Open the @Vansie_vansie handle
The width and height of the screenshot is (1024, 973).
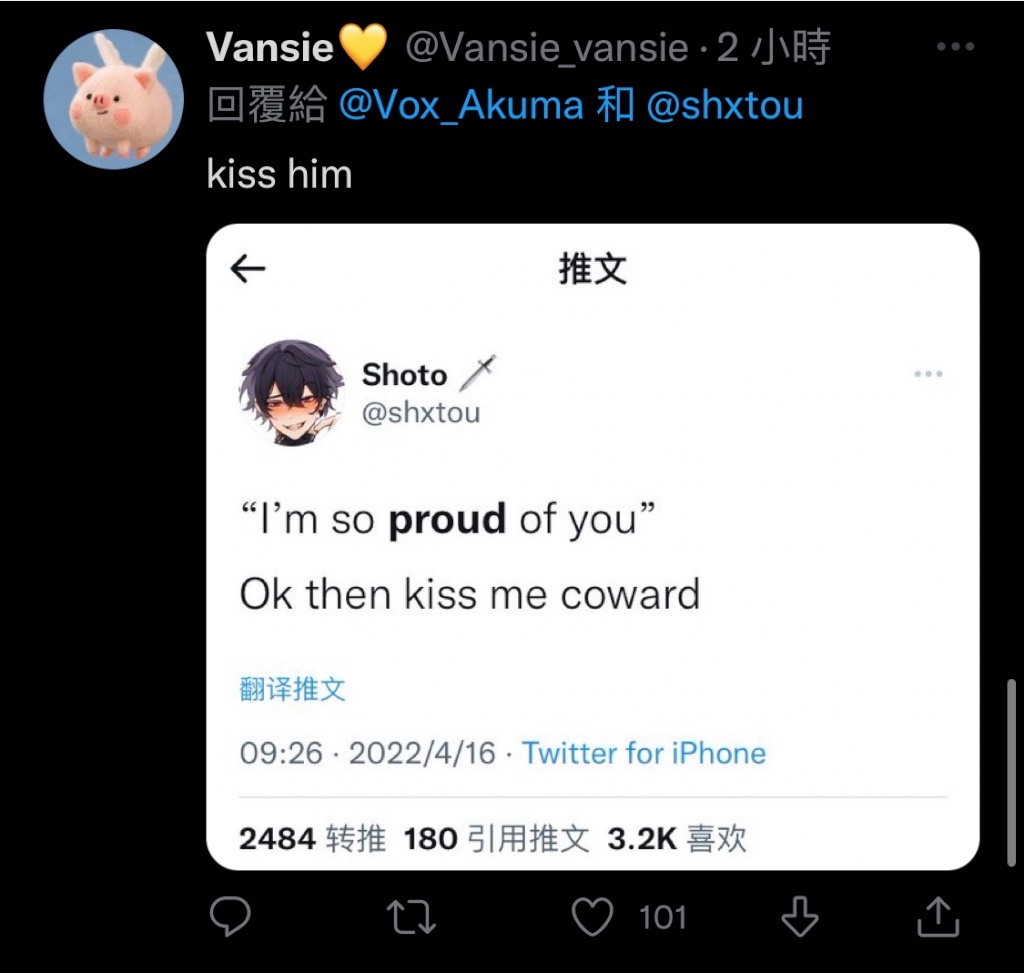pos(547,48)
